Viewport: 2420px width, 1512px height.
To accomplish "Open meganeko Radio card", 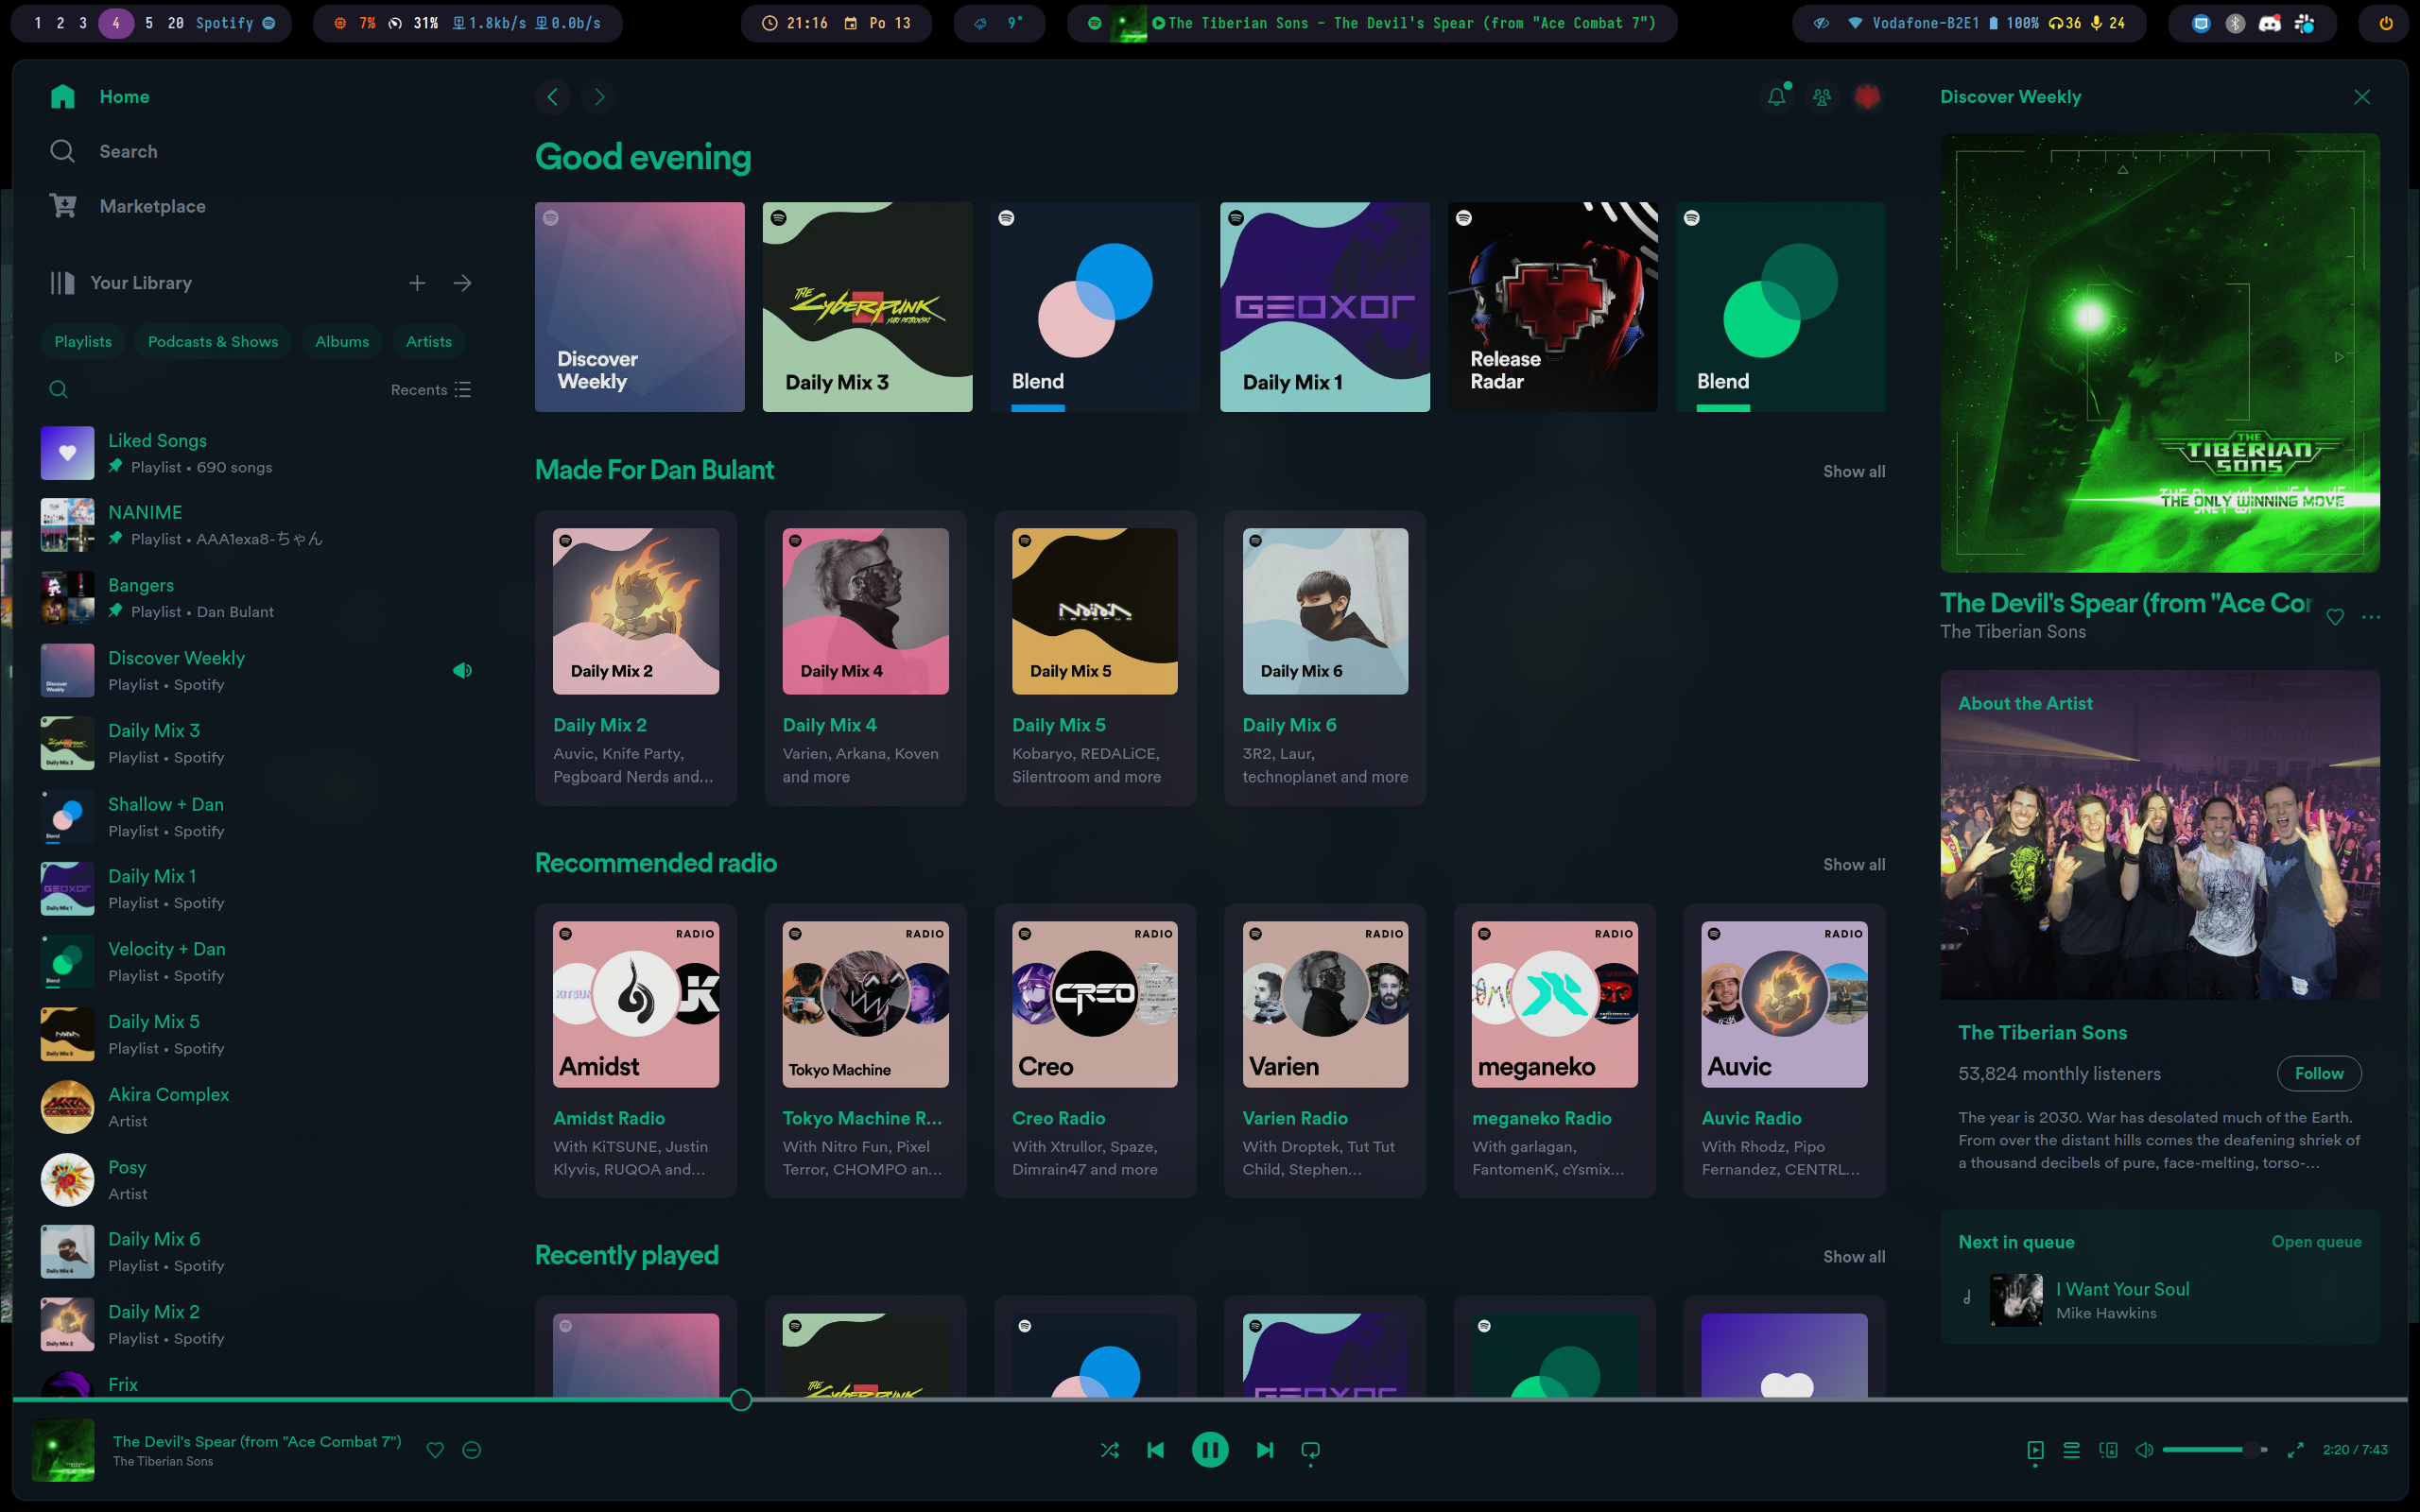I will coord(1555,1051).
